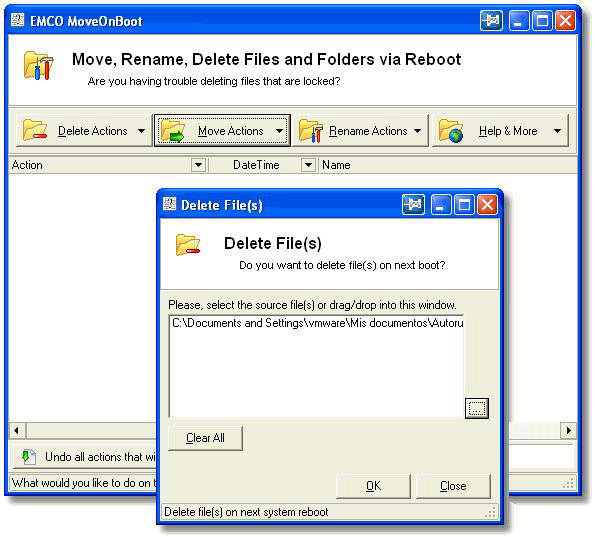
Task: Click Close in the Delete File(s) dialog
Action: pos(453,486)
